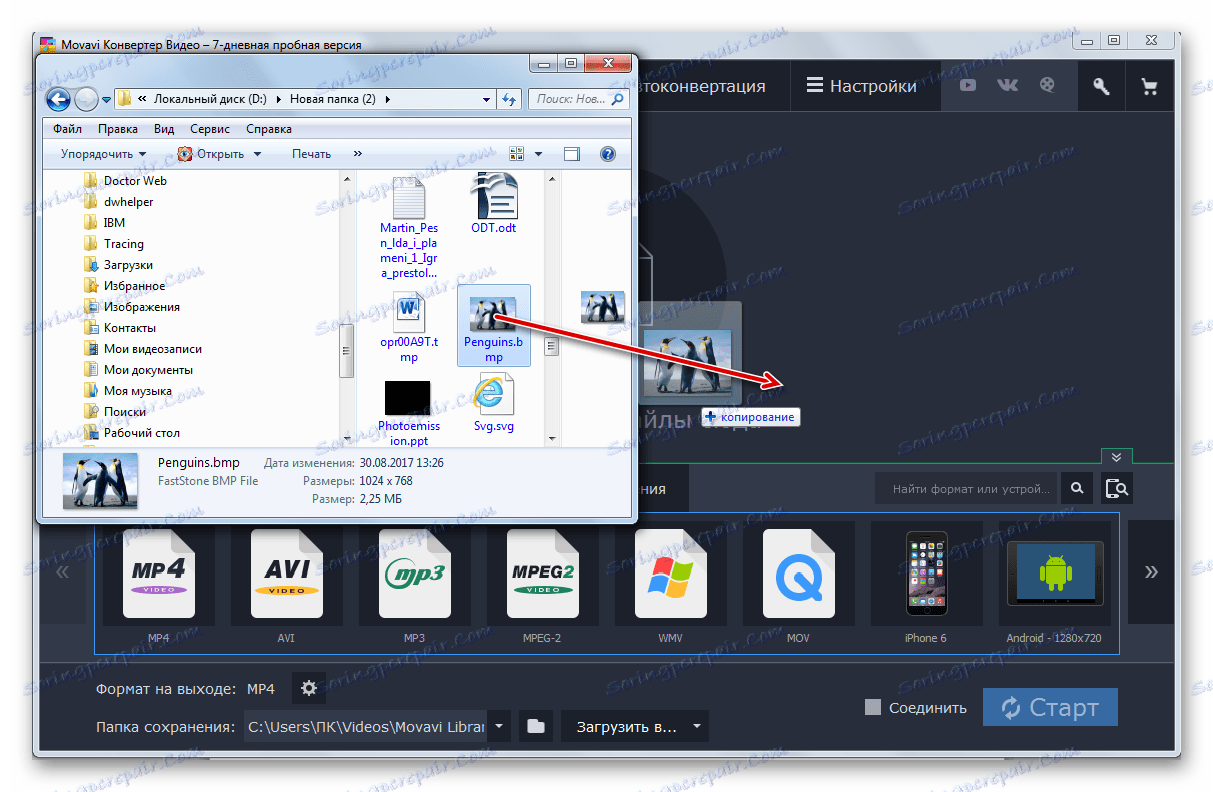Open output format settings gear
1213x792 pixels.
click(x=309, y=688)
